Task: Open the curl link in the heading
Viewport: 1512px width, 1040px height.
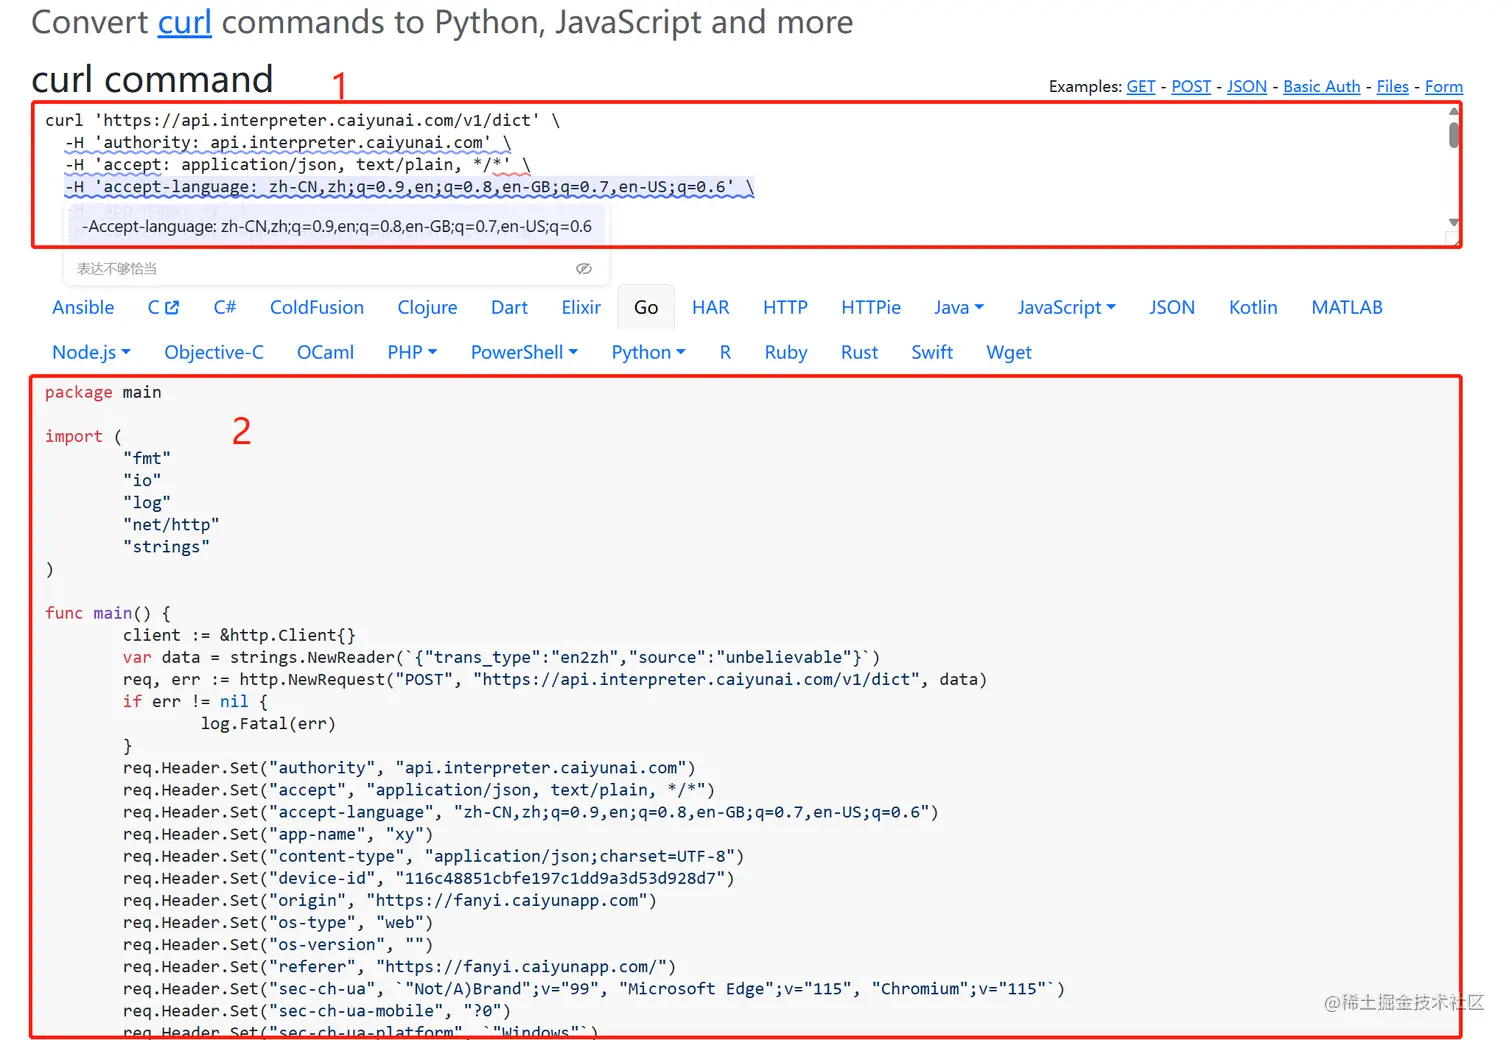Action: (184, 22)
